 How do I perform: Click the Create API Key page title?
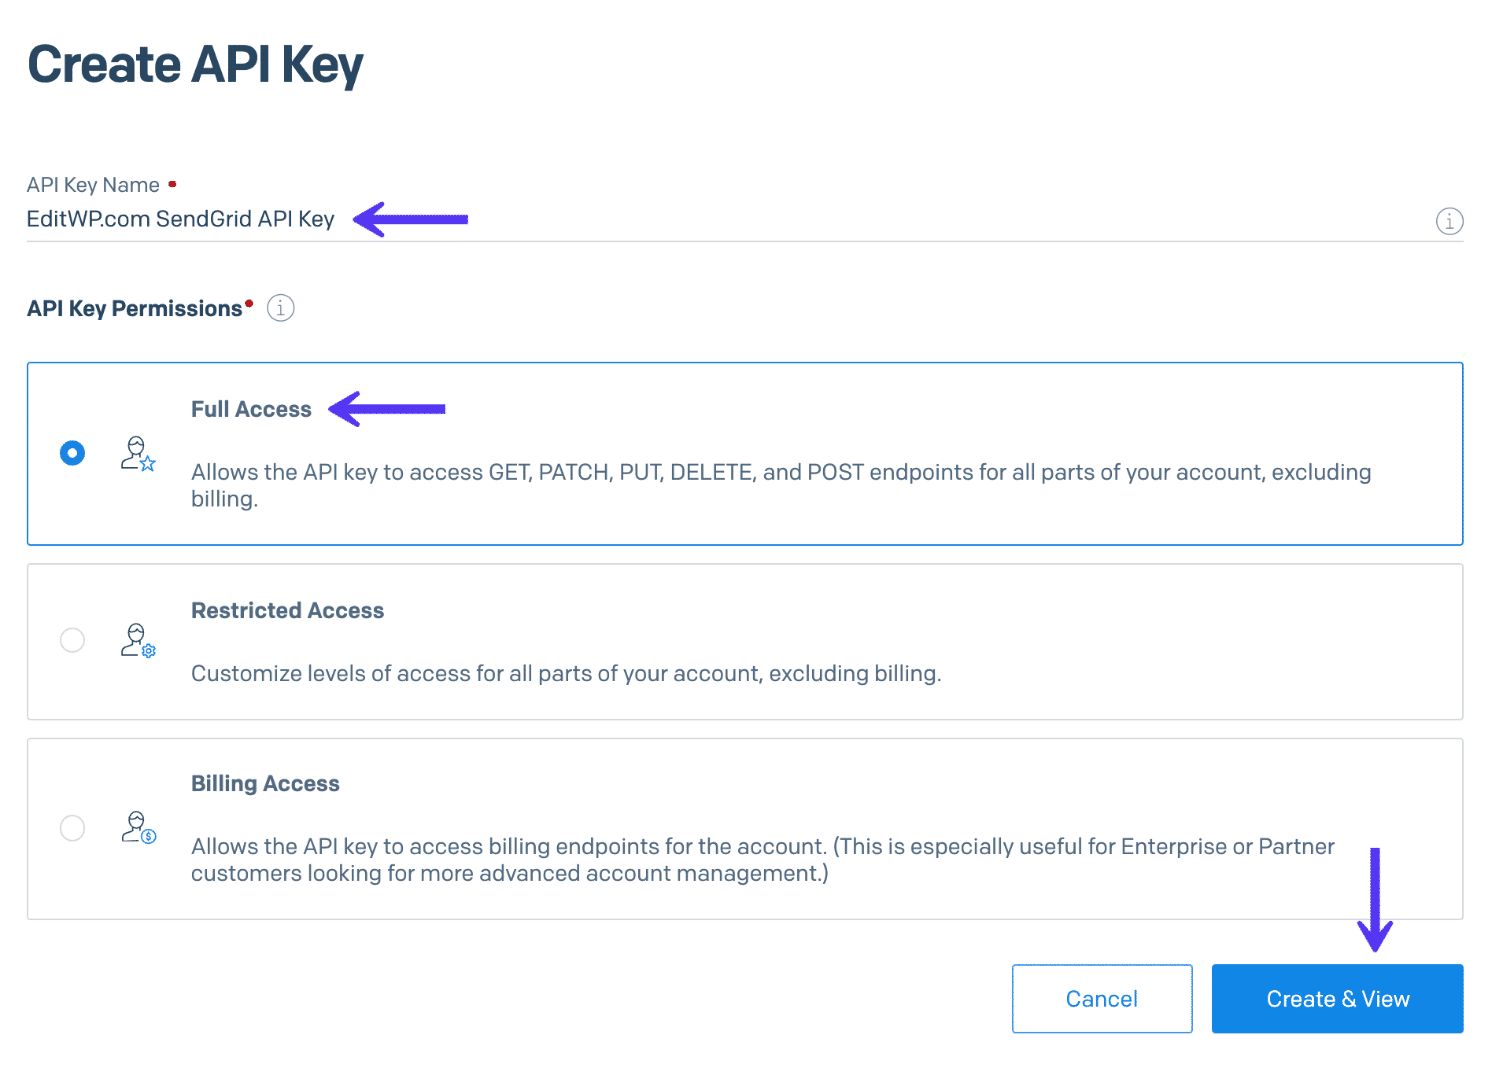pyautogui.click(x=196, y=64)
